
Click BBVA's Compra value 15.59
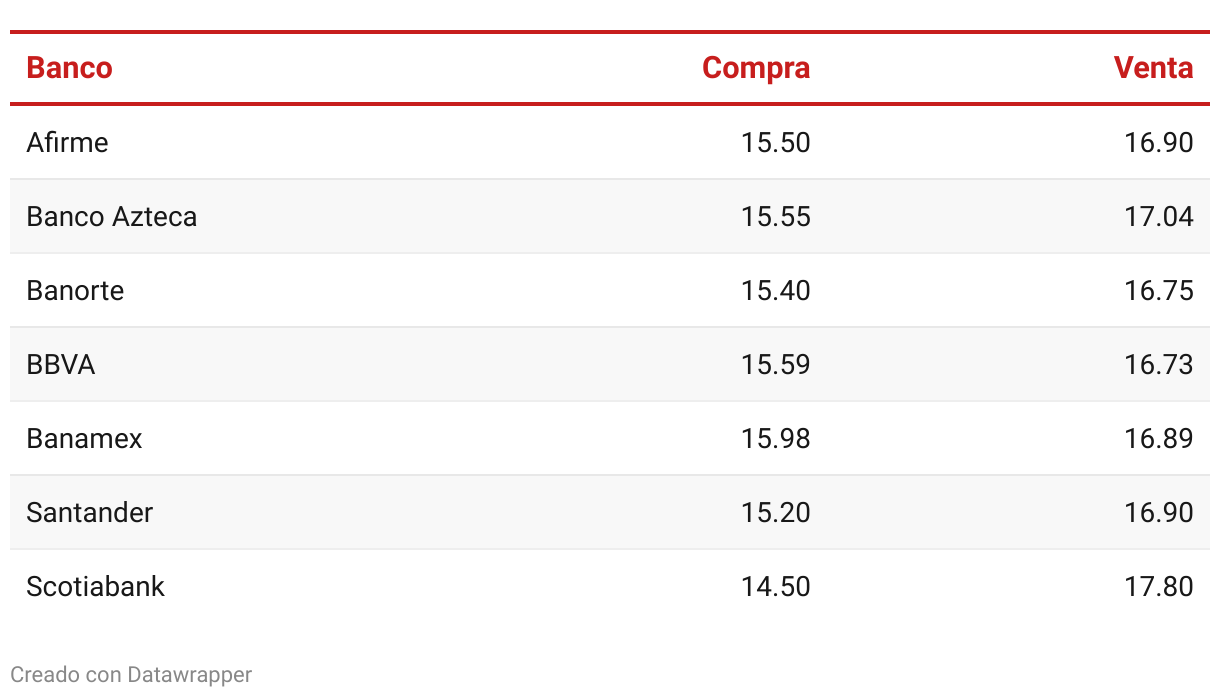[x=776, y=364]
